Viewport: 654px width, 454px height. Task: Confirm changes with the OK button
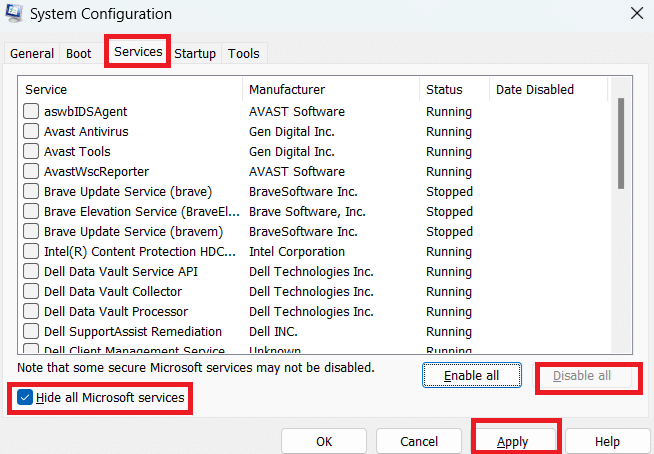coord(324,441)
